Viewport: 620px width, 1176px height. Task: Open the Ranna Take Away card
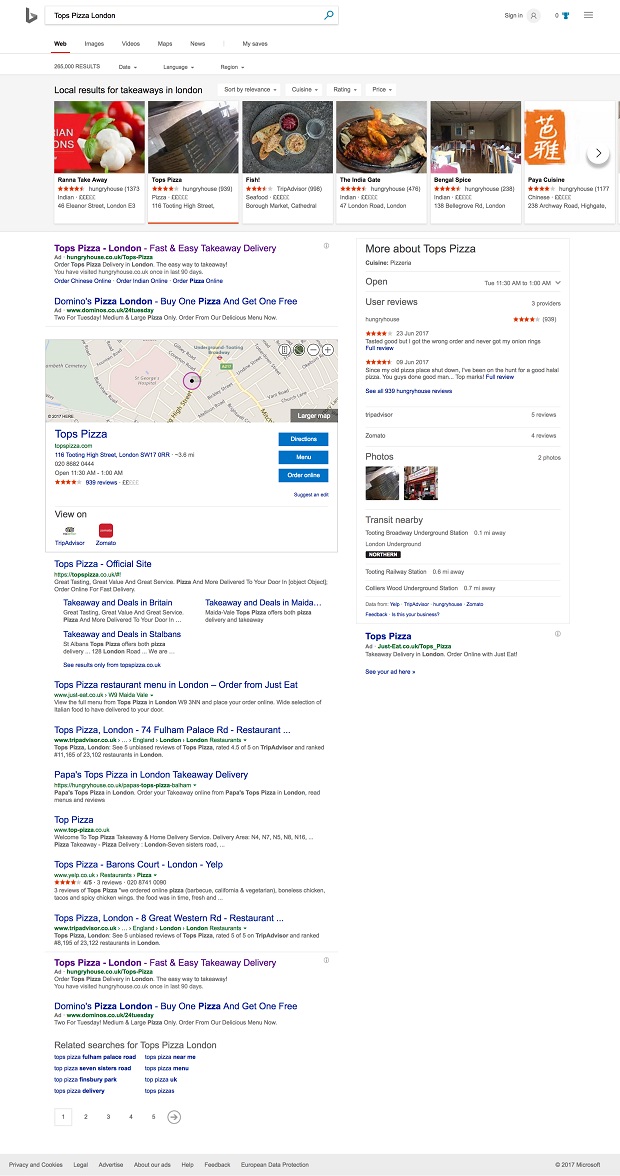[99, 161]
